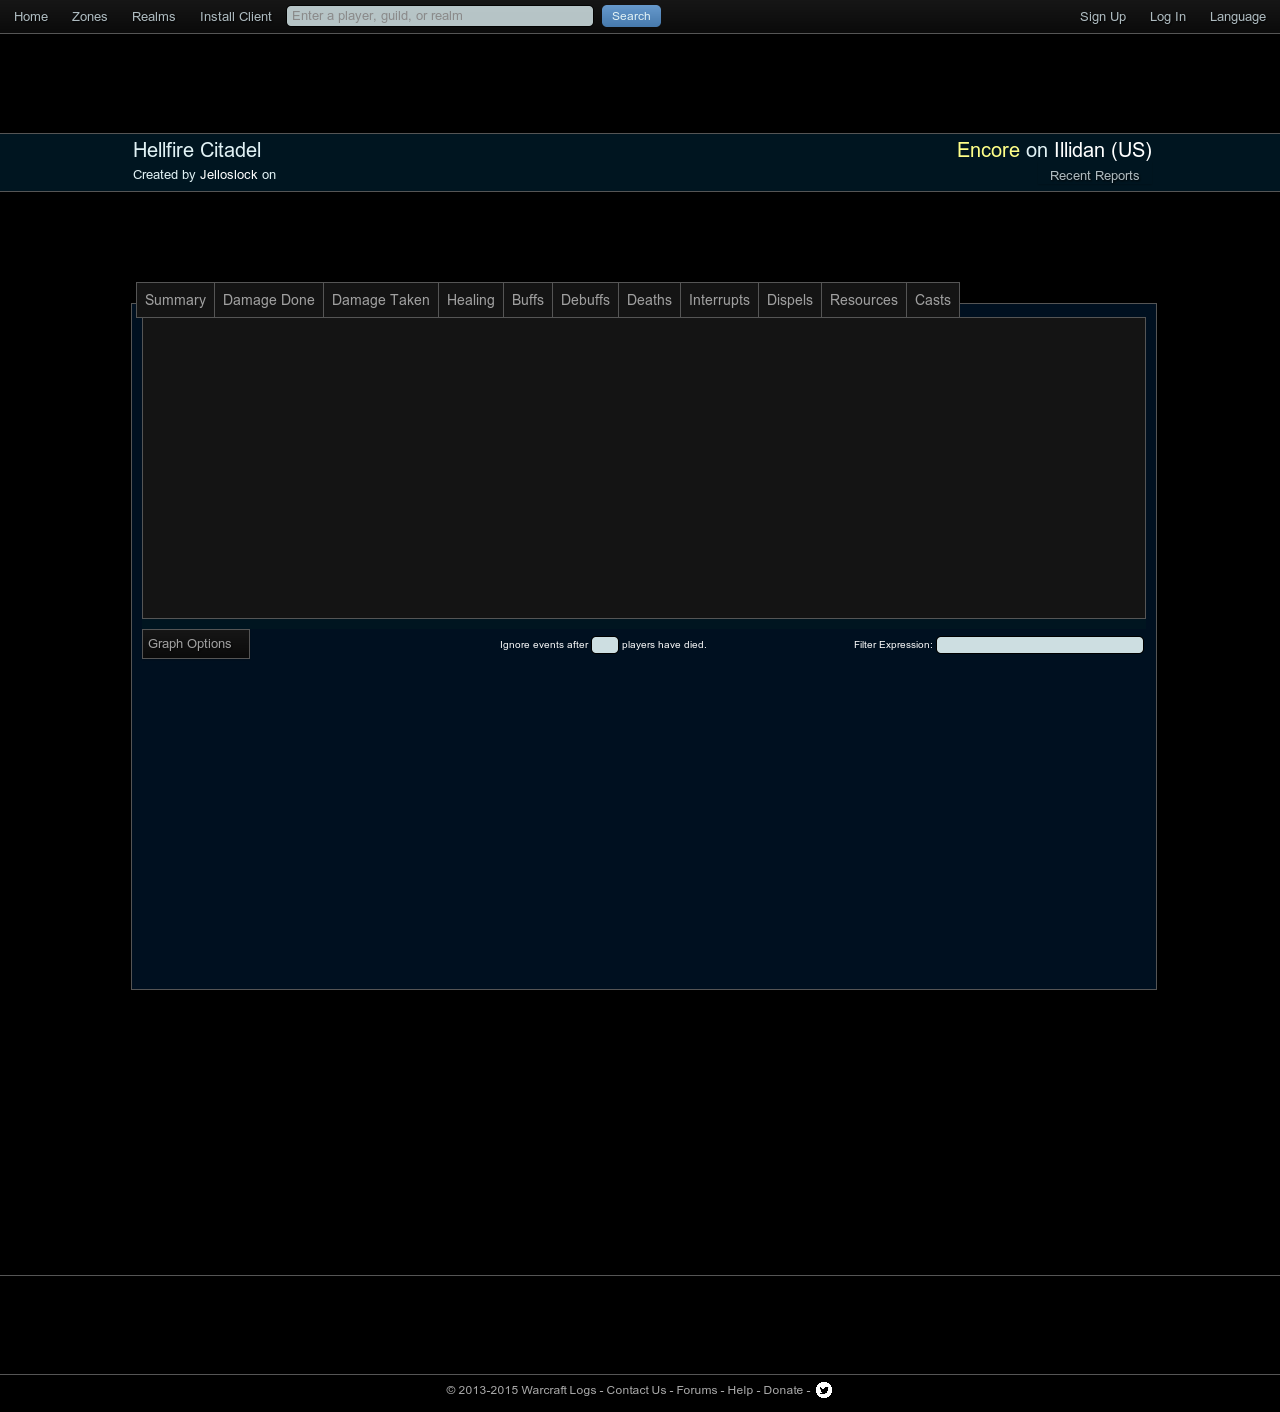The image size is (1280, 1412).
Task: Switch to the Resources tab
Action: [864, 300]
